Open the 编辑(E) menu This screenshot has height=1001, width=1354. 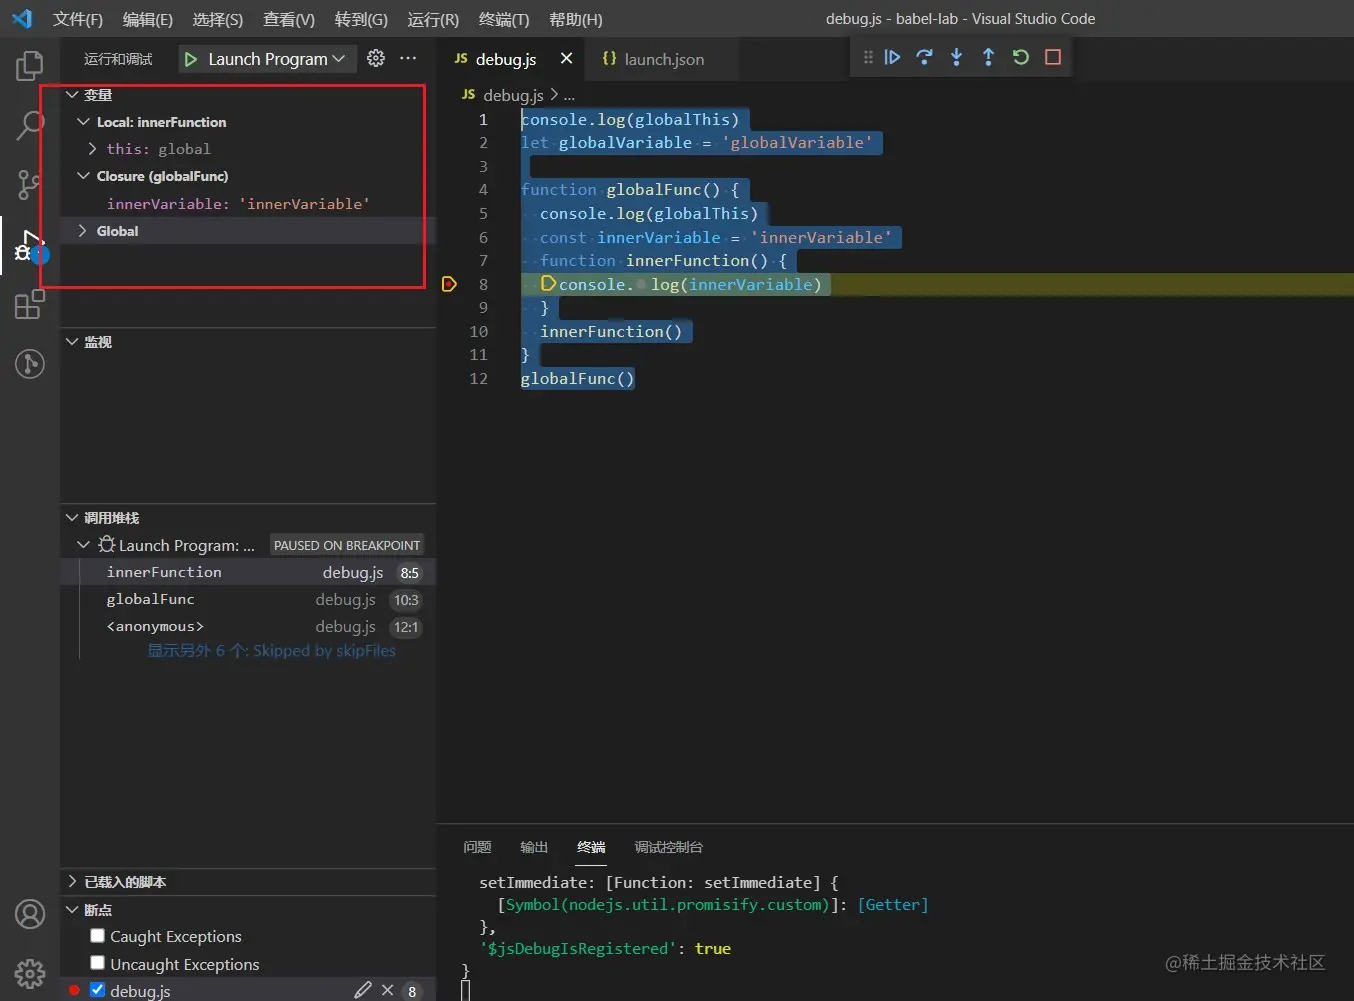pos(147,19)
